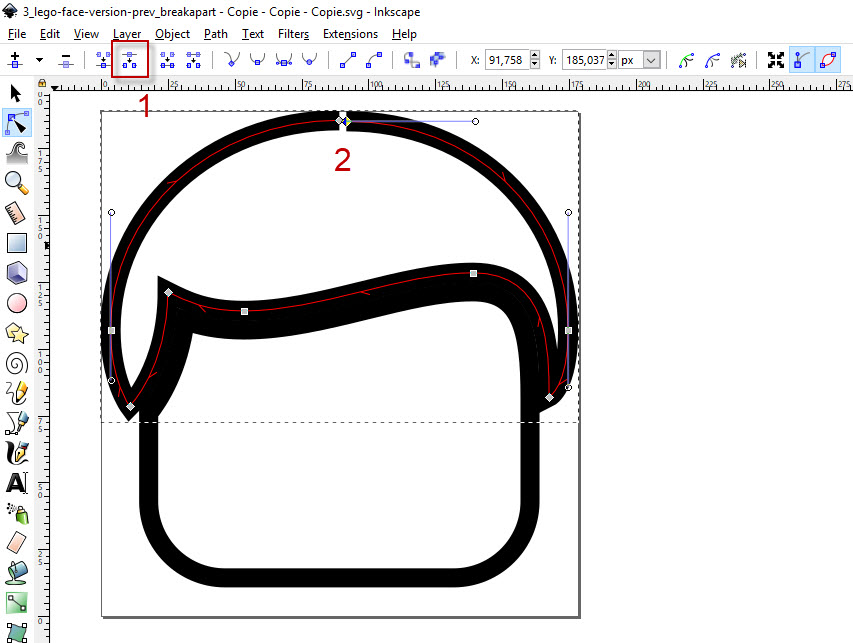Open the Path menu
The image size is (853, 643).
tap(215, 34)
